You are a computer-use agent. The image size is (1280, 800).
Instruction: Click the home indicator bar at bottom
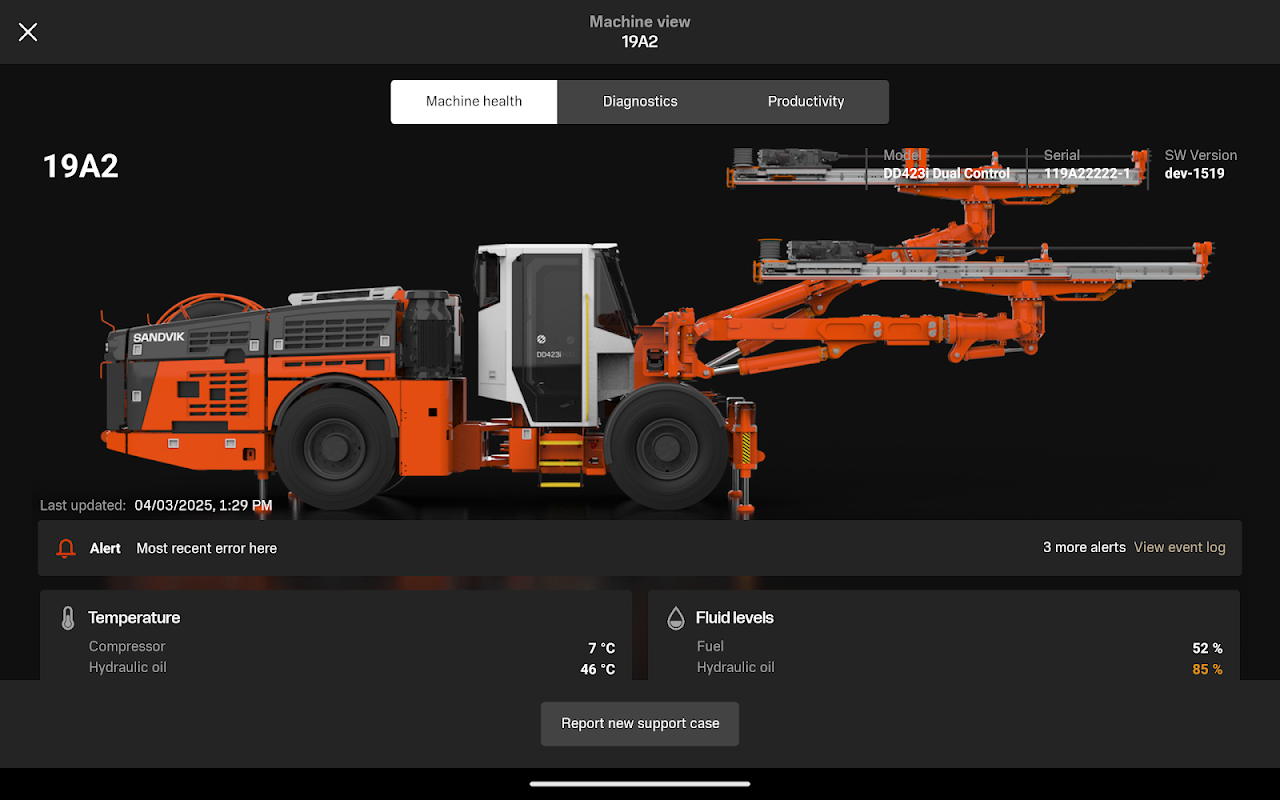pyautogui.click(x=640, y=784)
